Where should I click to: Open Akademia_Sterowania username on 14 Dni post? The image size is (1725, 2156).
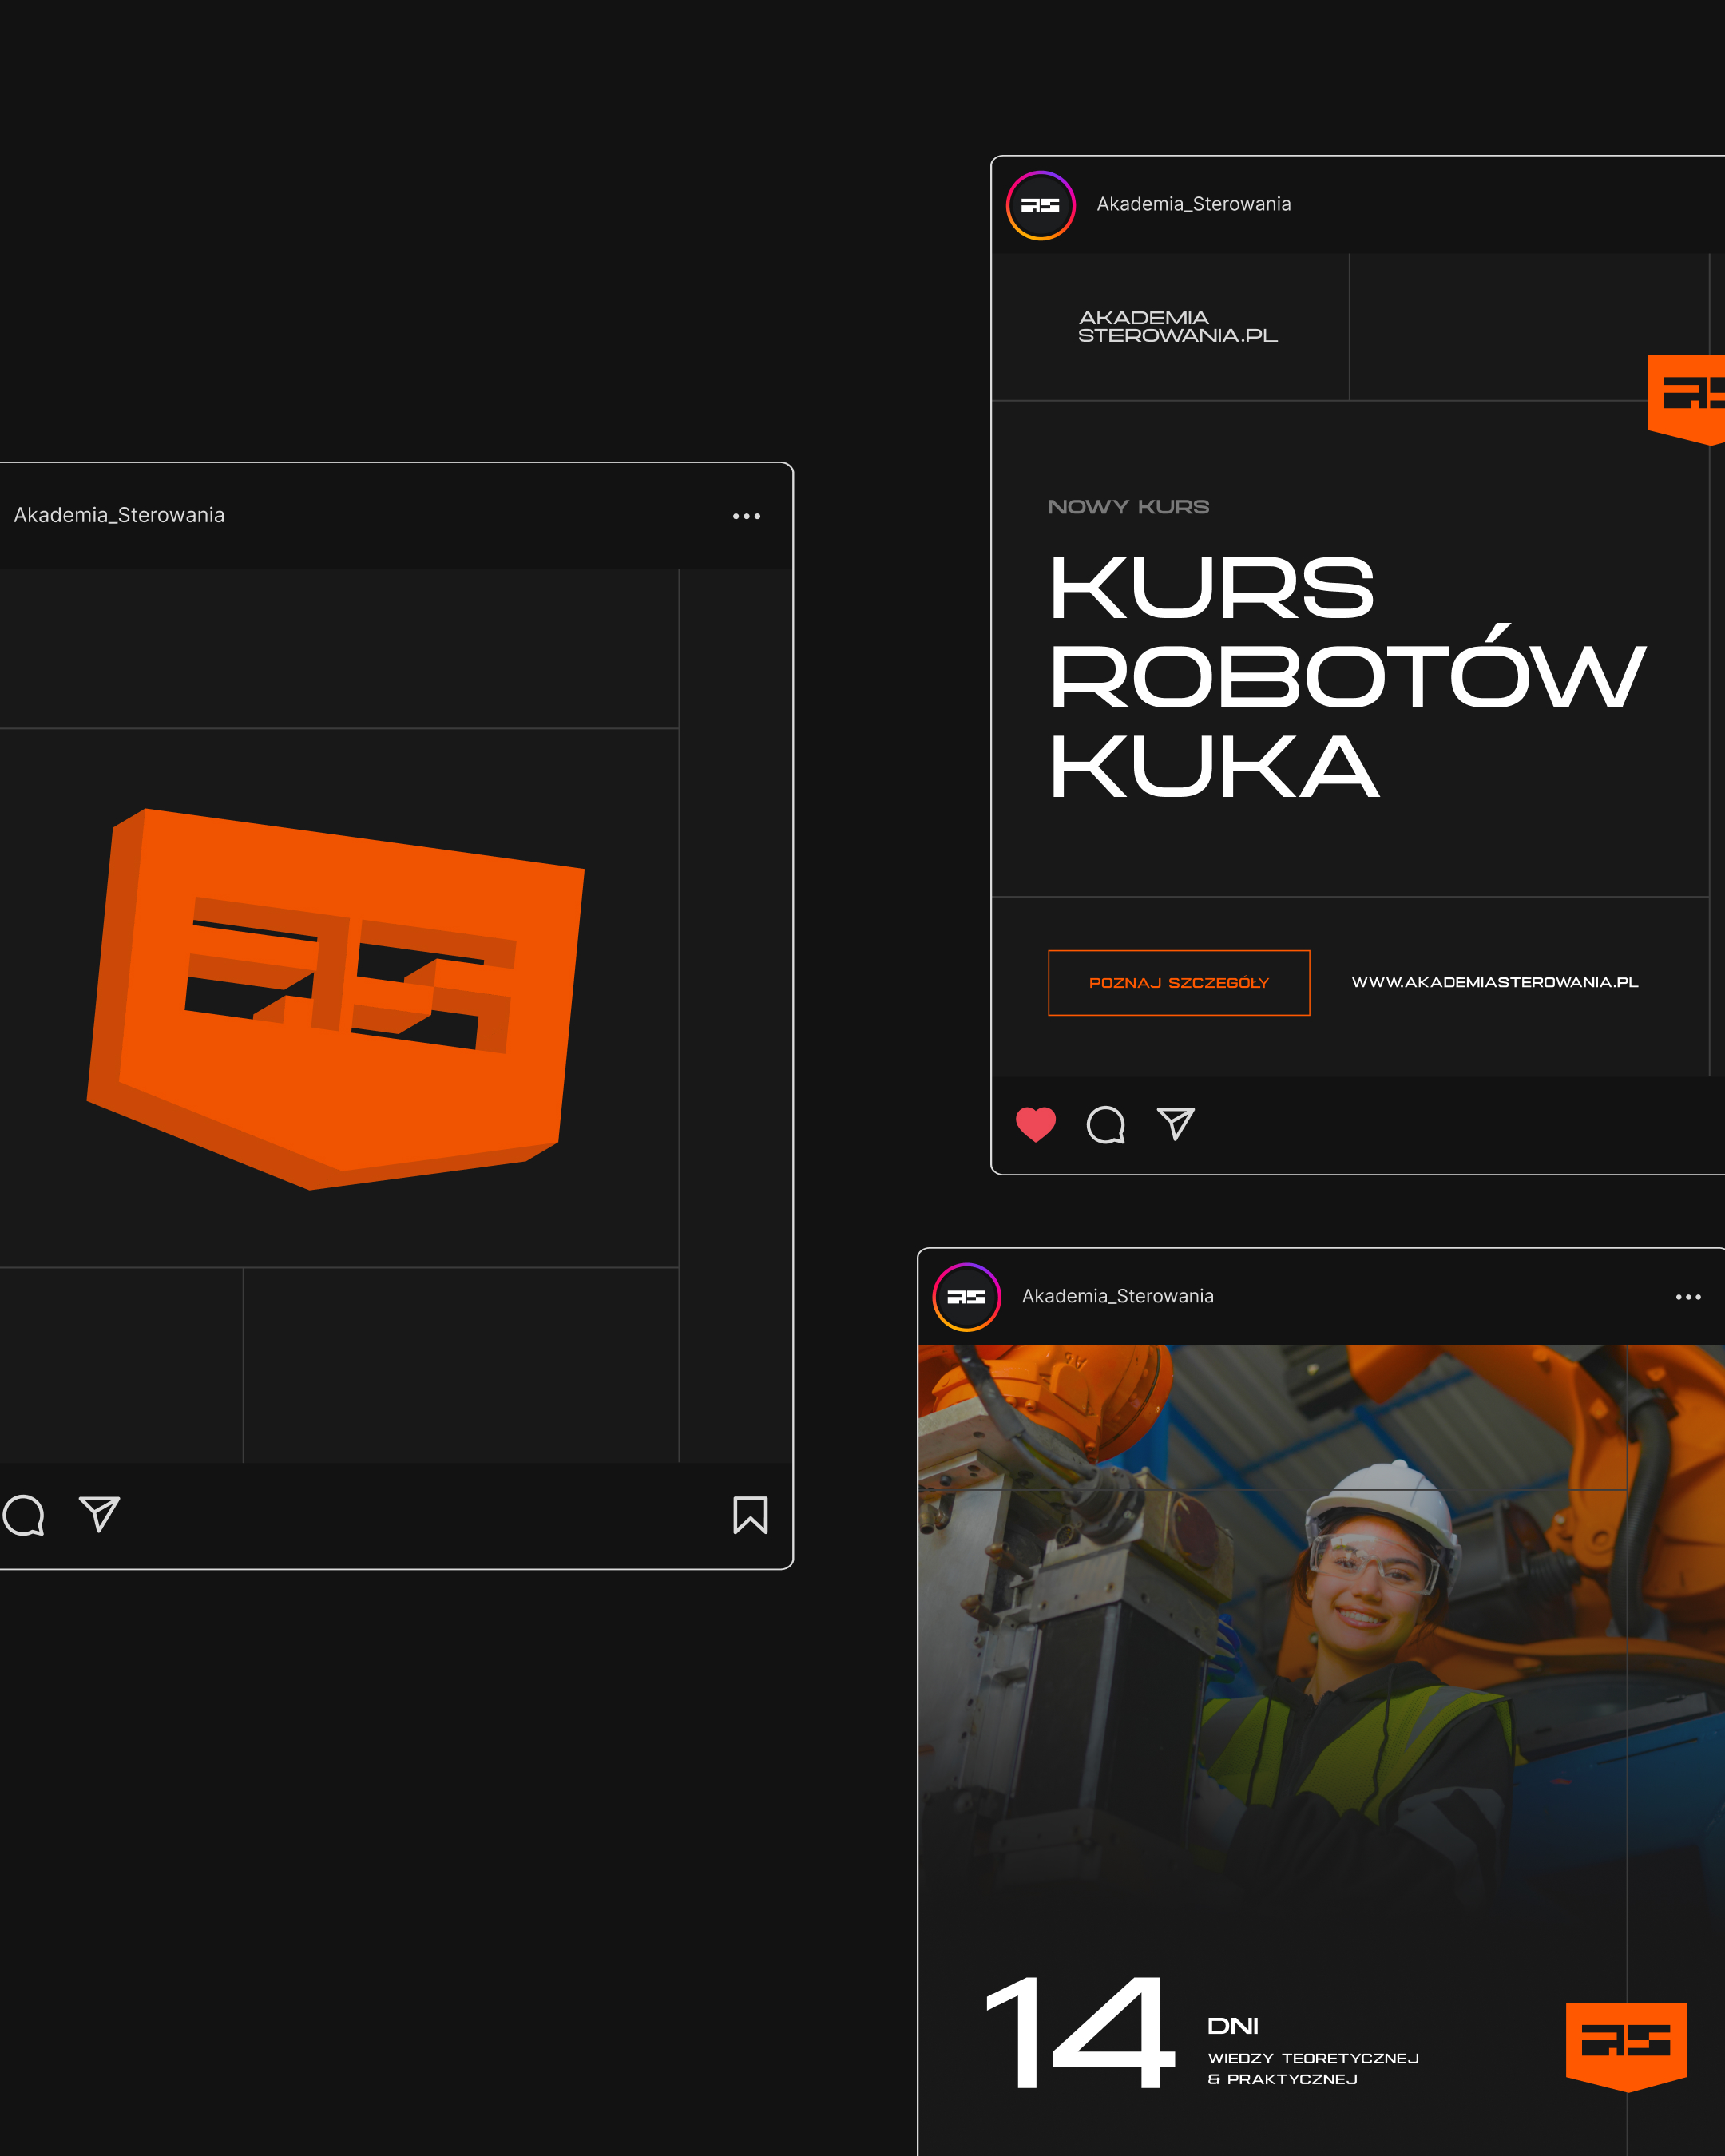click(1117, 1296)
